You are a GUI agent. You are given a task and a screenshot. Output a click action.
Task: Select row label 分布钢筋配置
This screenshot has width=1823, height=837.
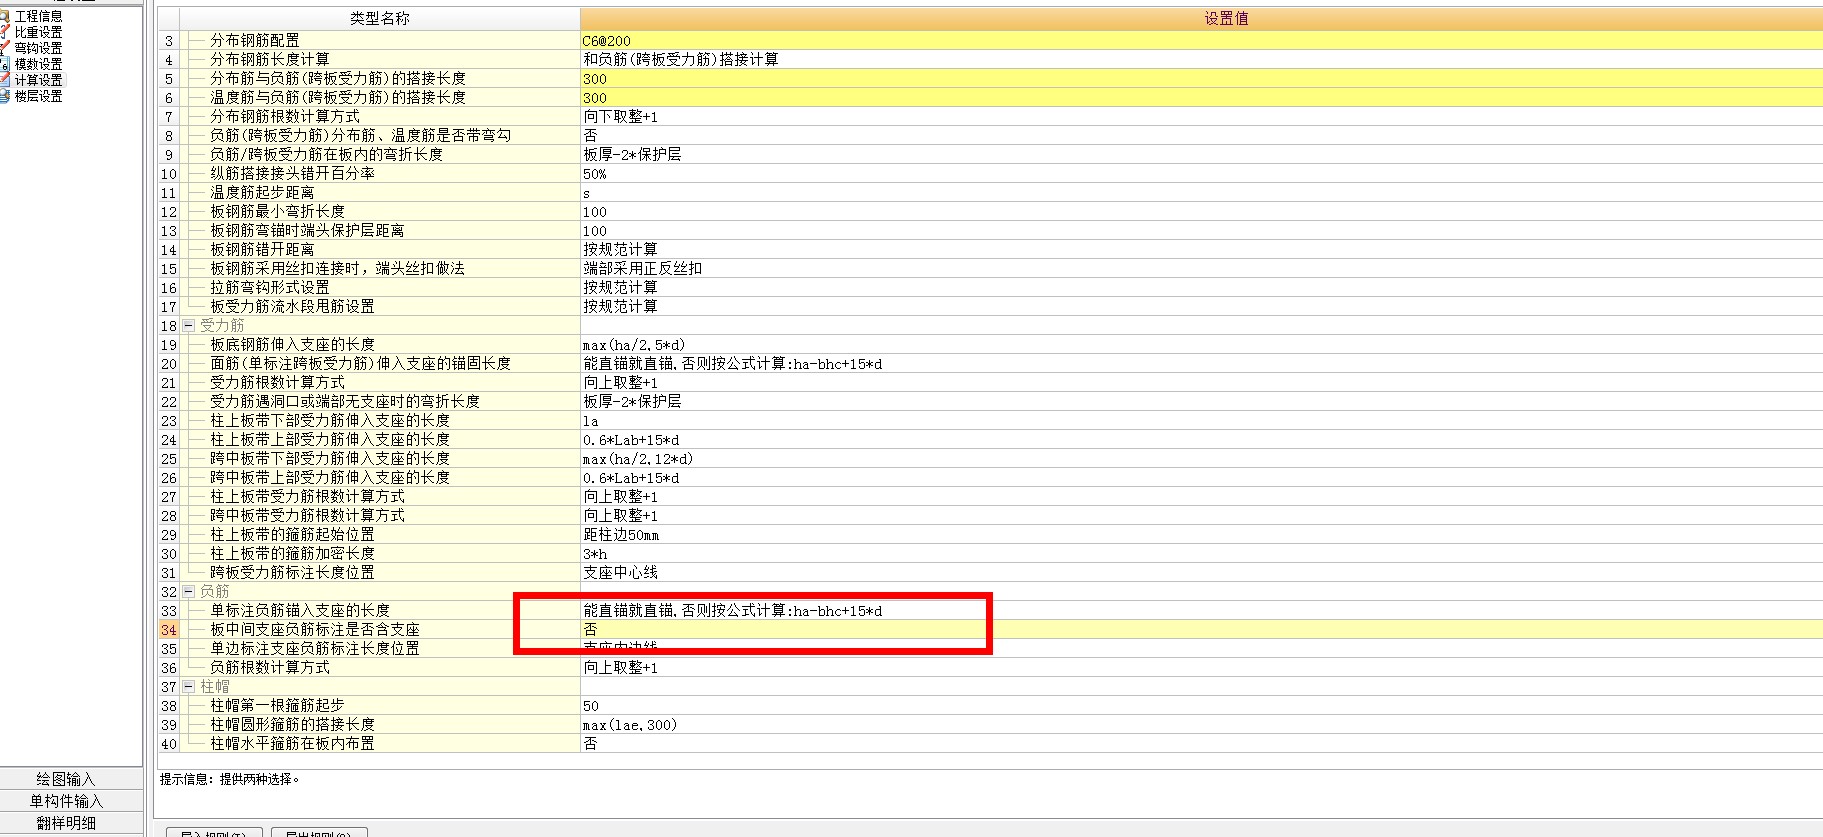(254, 41)
